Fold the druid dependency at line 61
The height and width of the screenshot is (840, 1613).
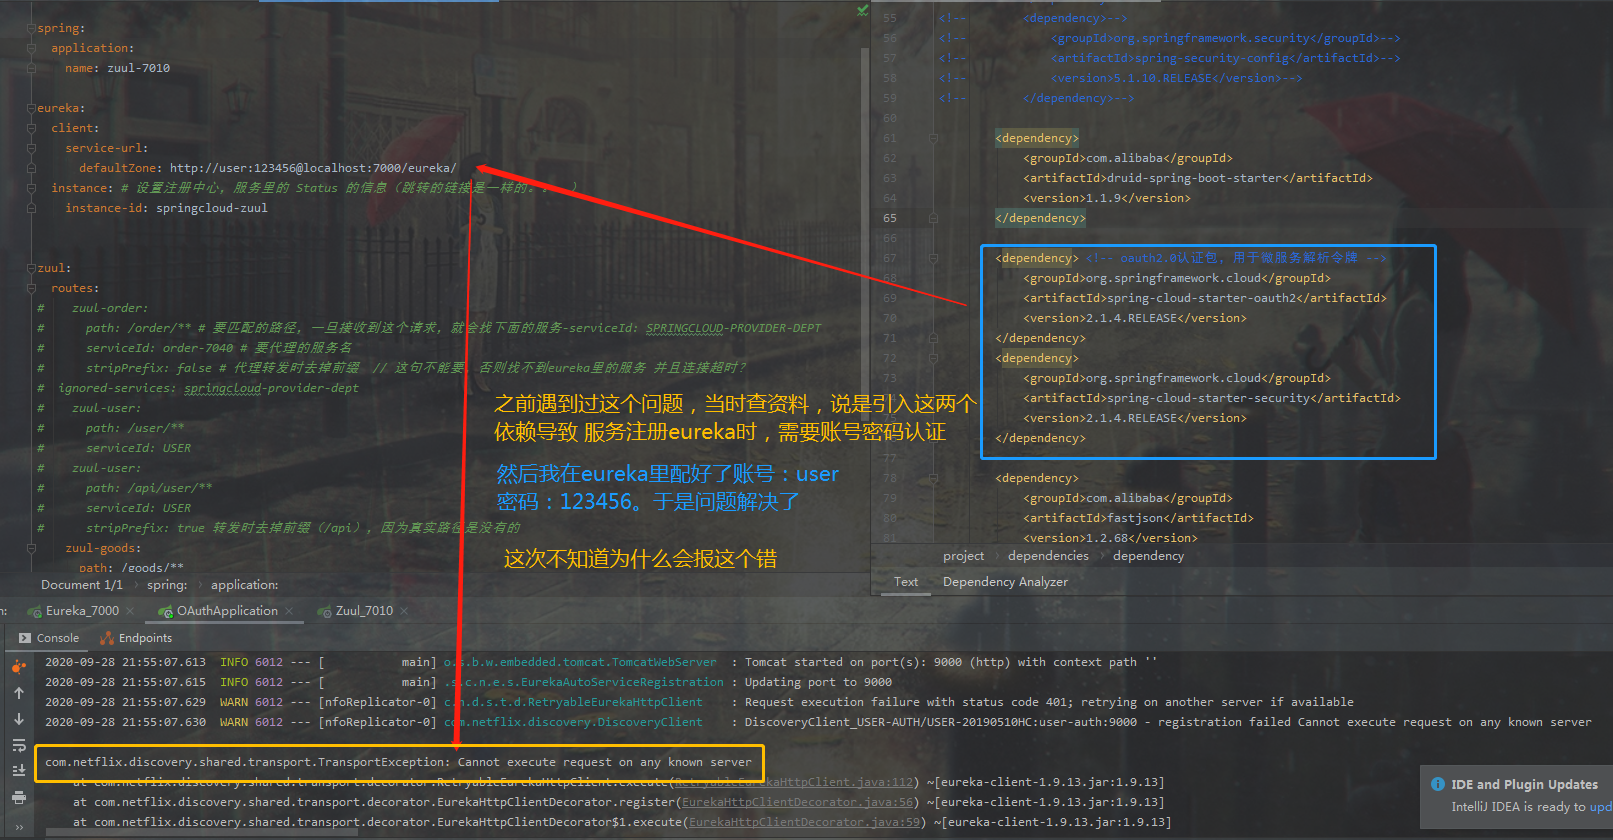[933, 138]
